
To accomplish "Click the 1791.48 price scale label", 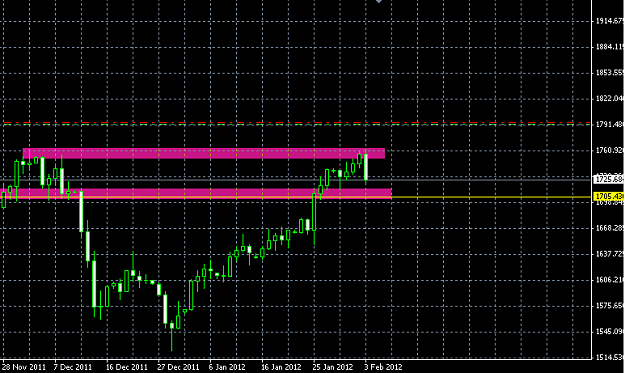I will tap(610, 124).
